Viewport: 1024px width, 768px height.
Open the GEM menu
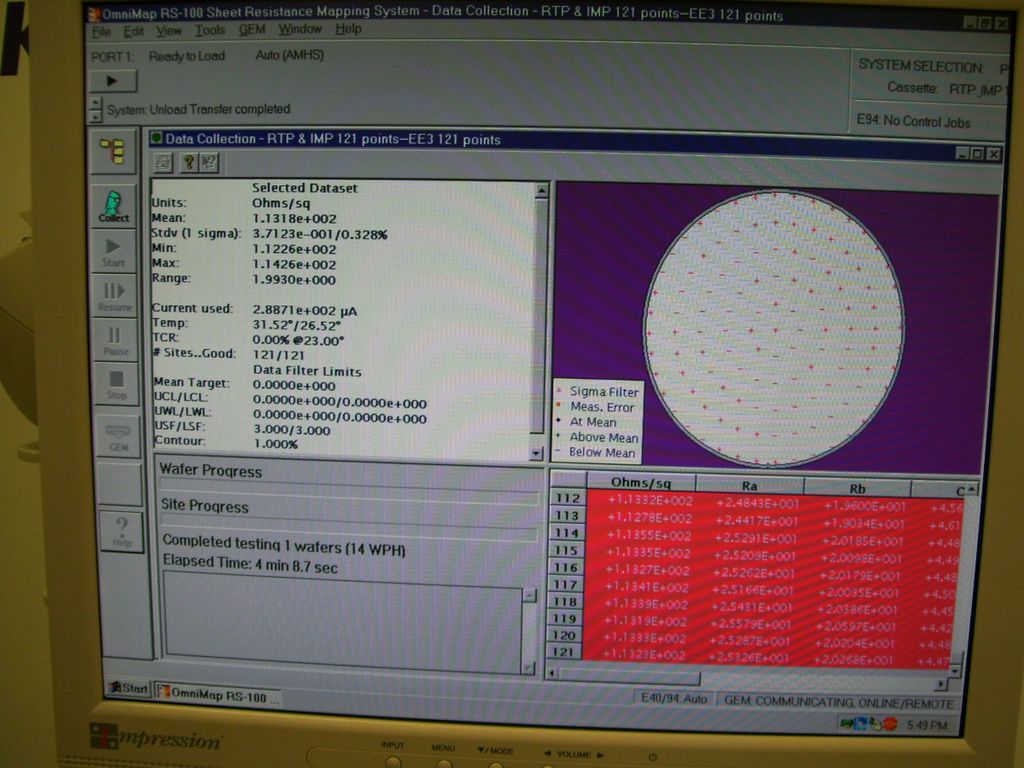[252, 29]
